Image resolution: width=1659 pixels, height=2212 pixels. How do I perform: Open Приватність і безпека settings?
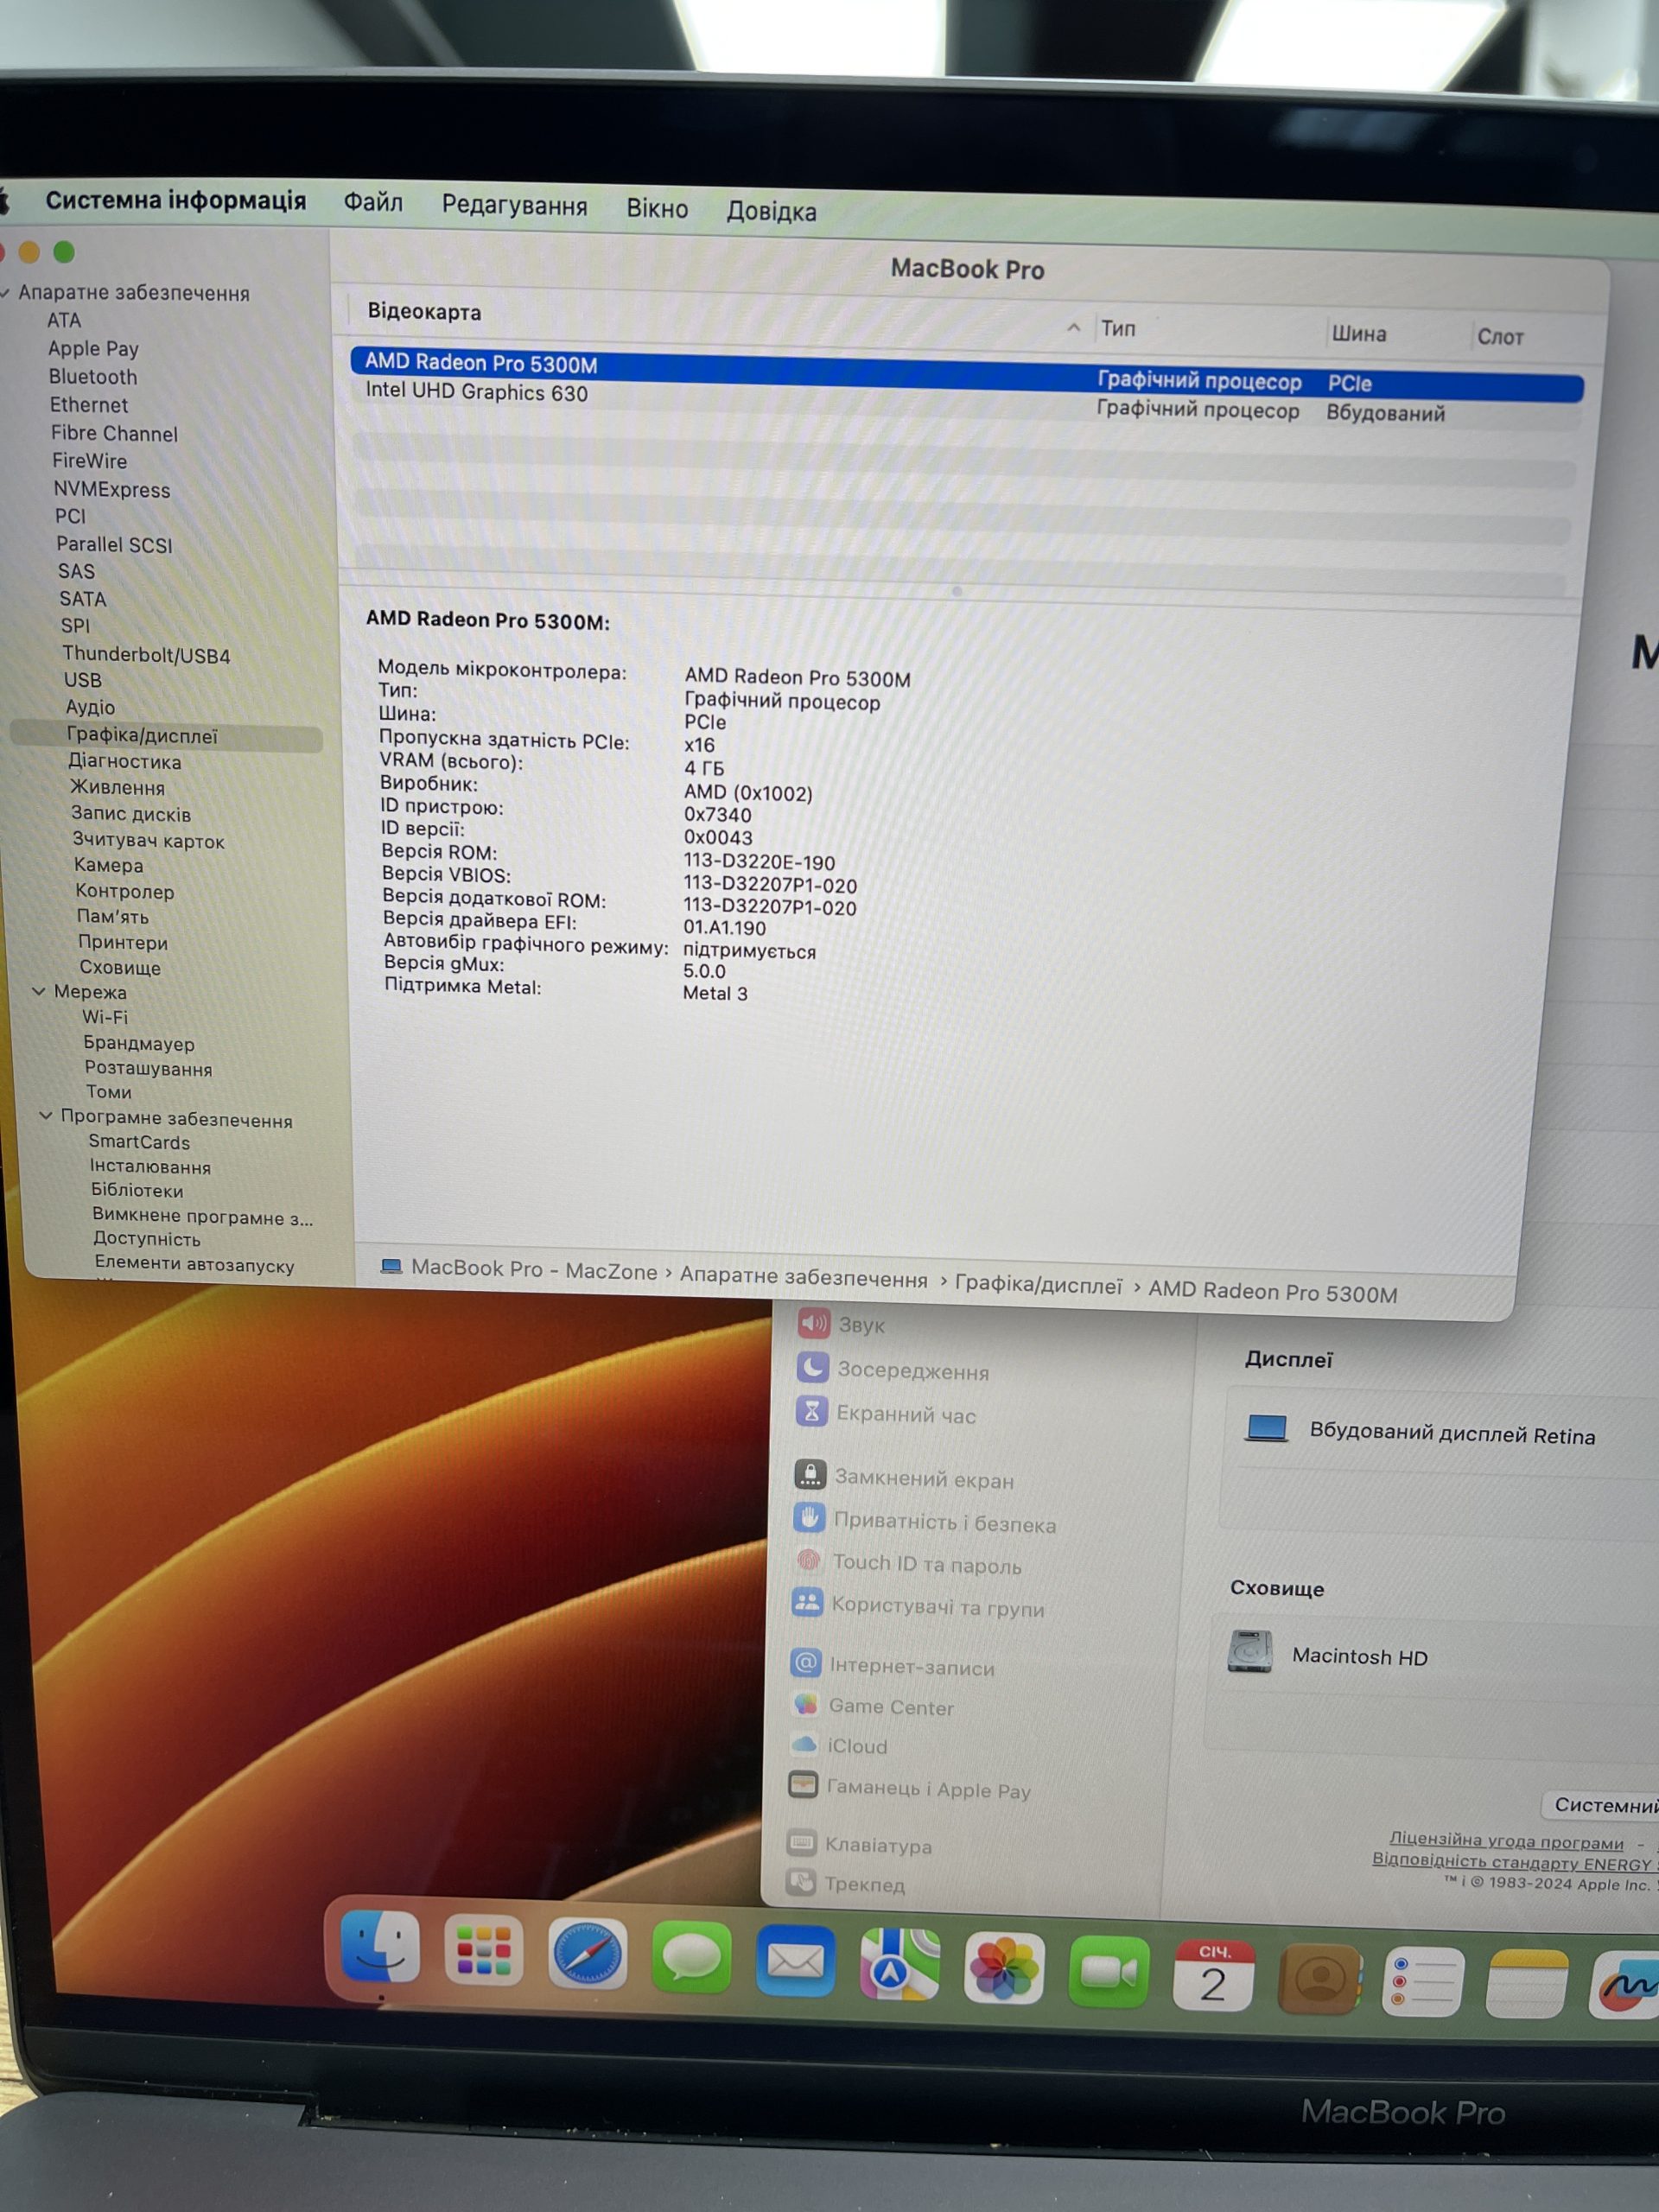[x=925, y=1521]
